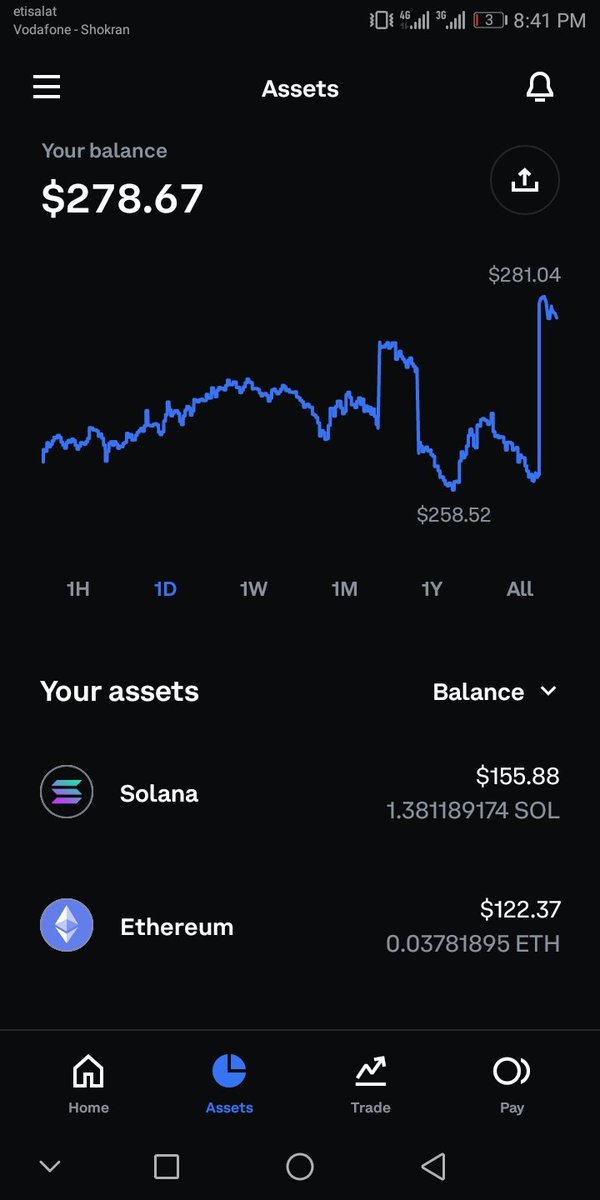Open Android recent apps square button
600x1200 pixels.
click(x=166, y=1166)
